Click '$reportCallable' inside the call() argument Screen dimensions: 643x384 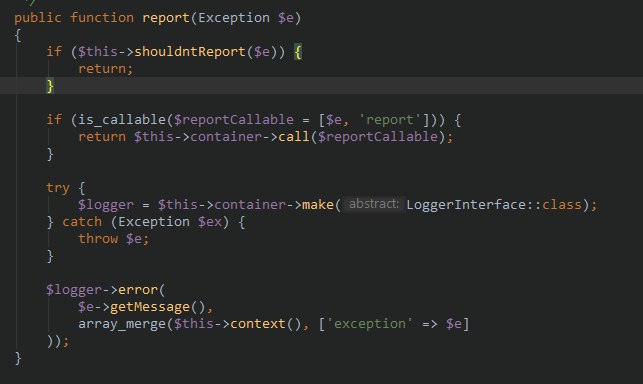tap(378, 137)
